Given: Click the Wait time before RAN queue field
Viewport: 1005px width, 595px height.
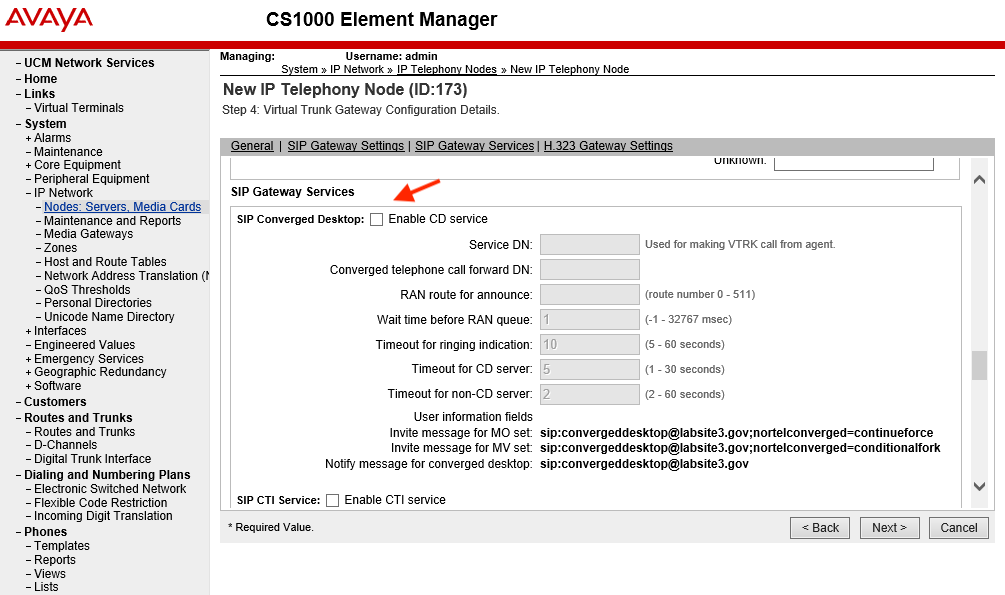Looking at the screenshot, I should pyautogui.click(x=590, y=319).
